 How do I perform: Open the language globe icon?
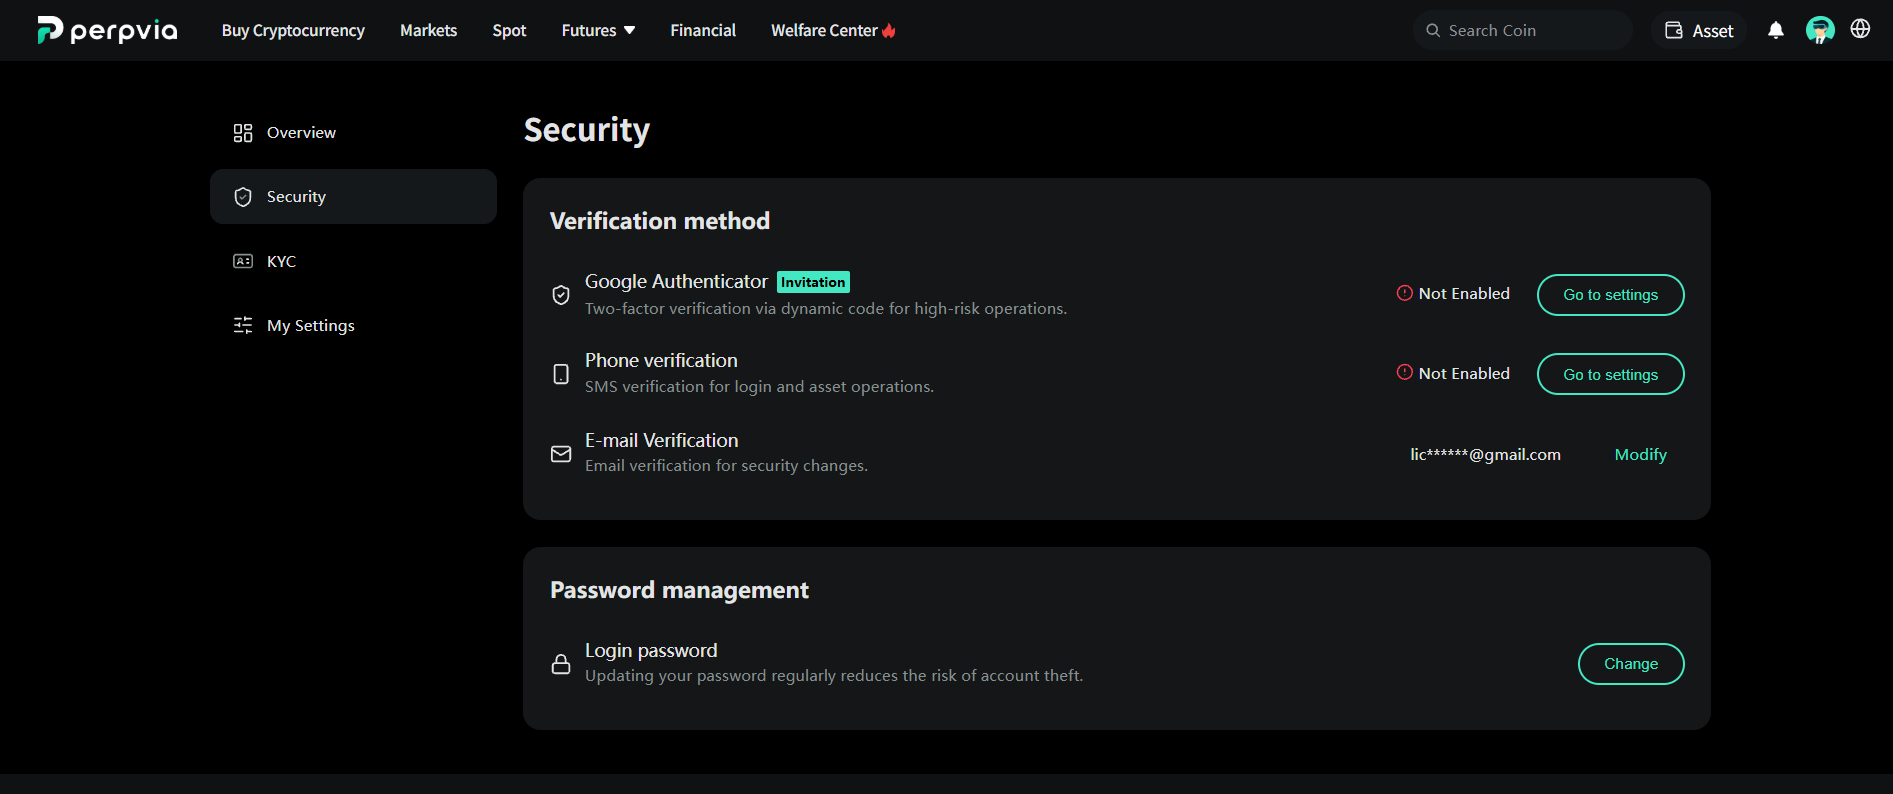1860,29
